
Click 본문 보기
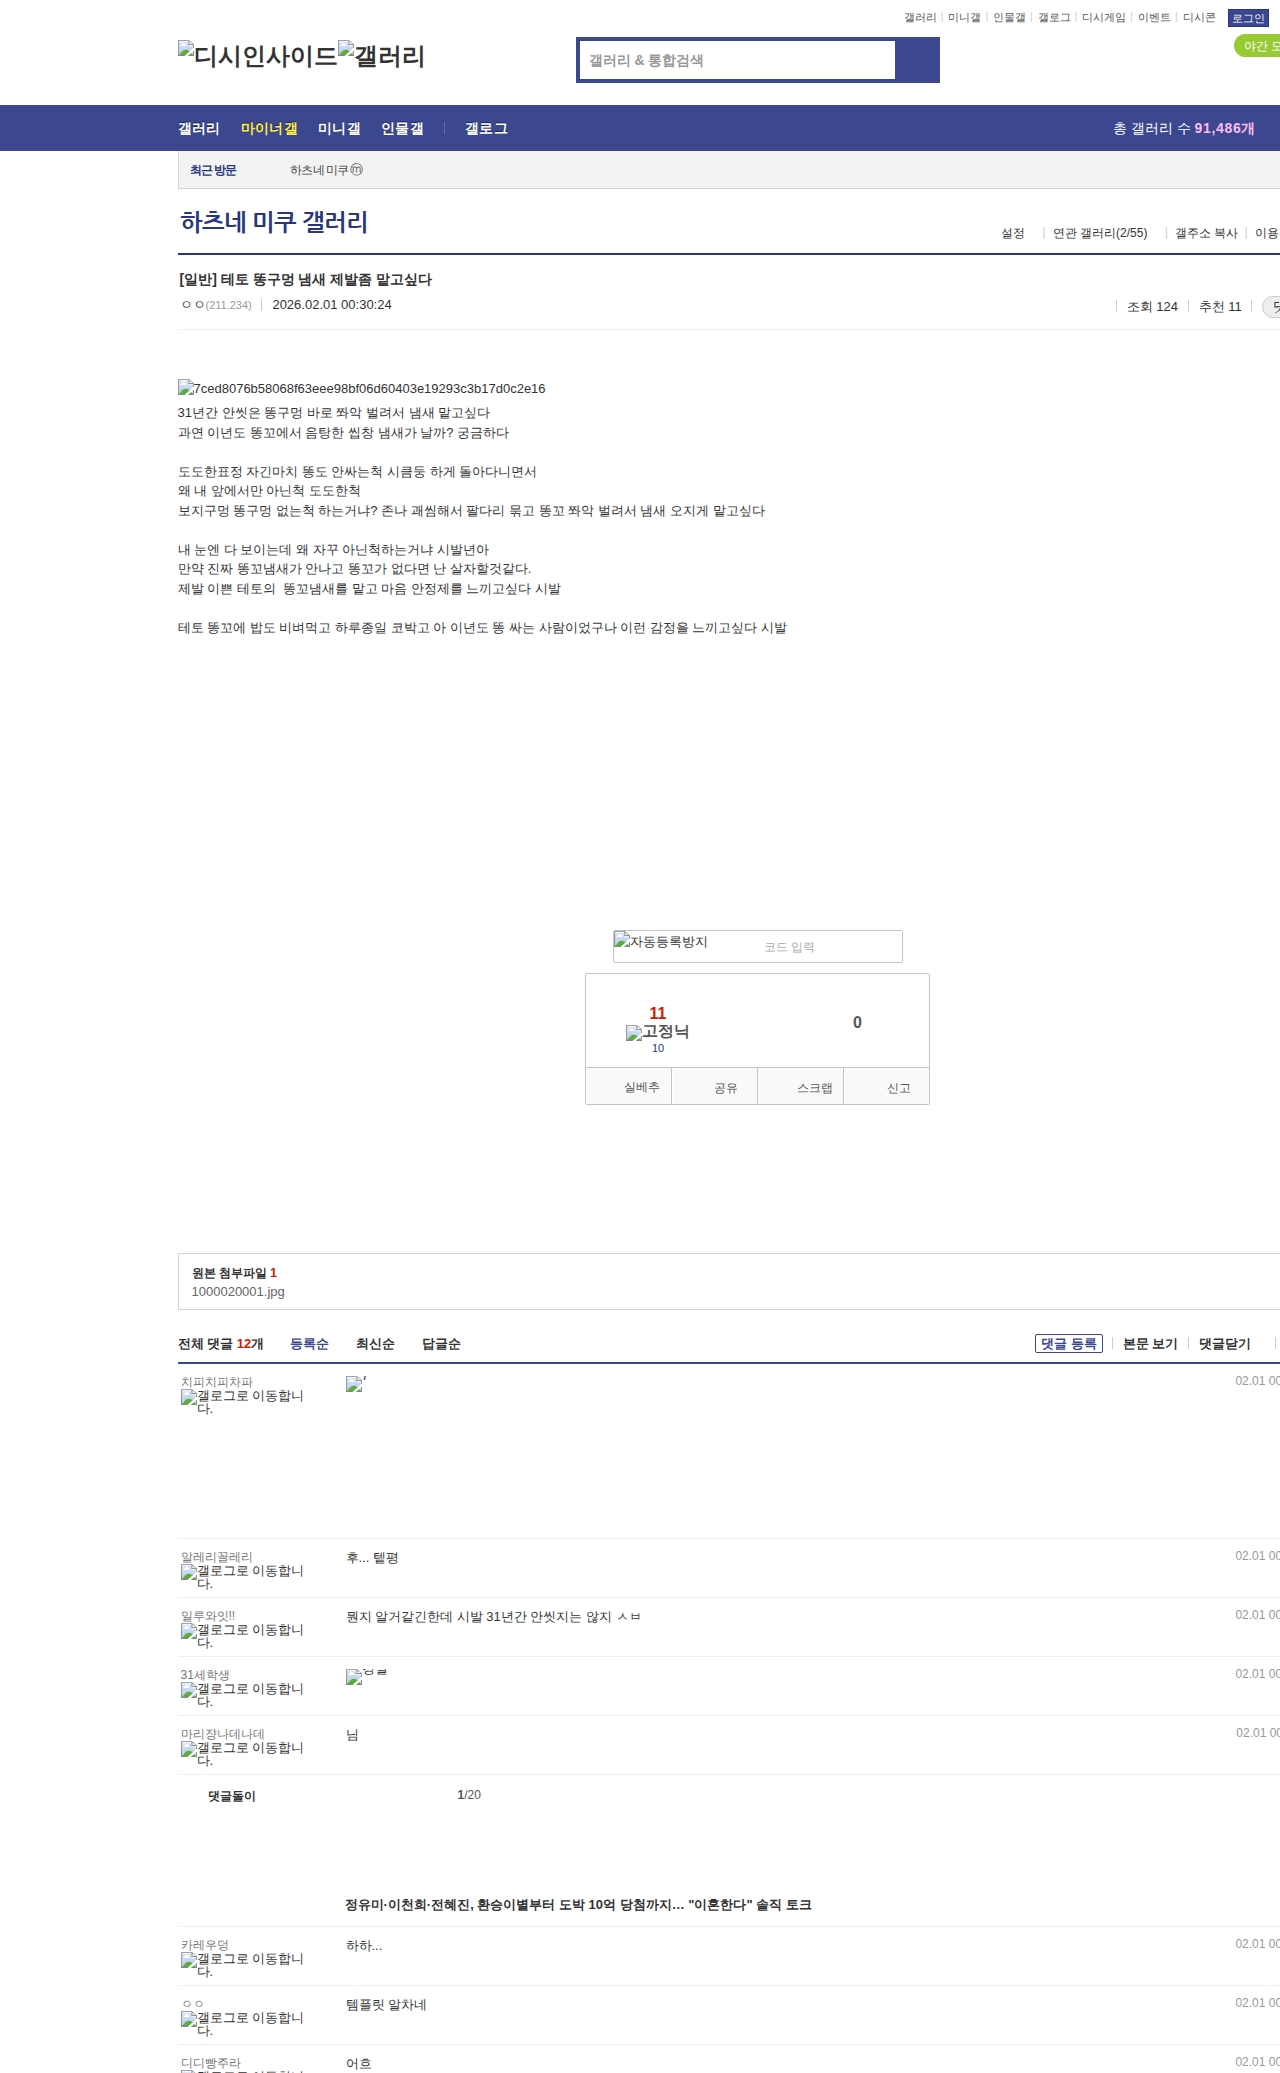pos(1150,1344)
